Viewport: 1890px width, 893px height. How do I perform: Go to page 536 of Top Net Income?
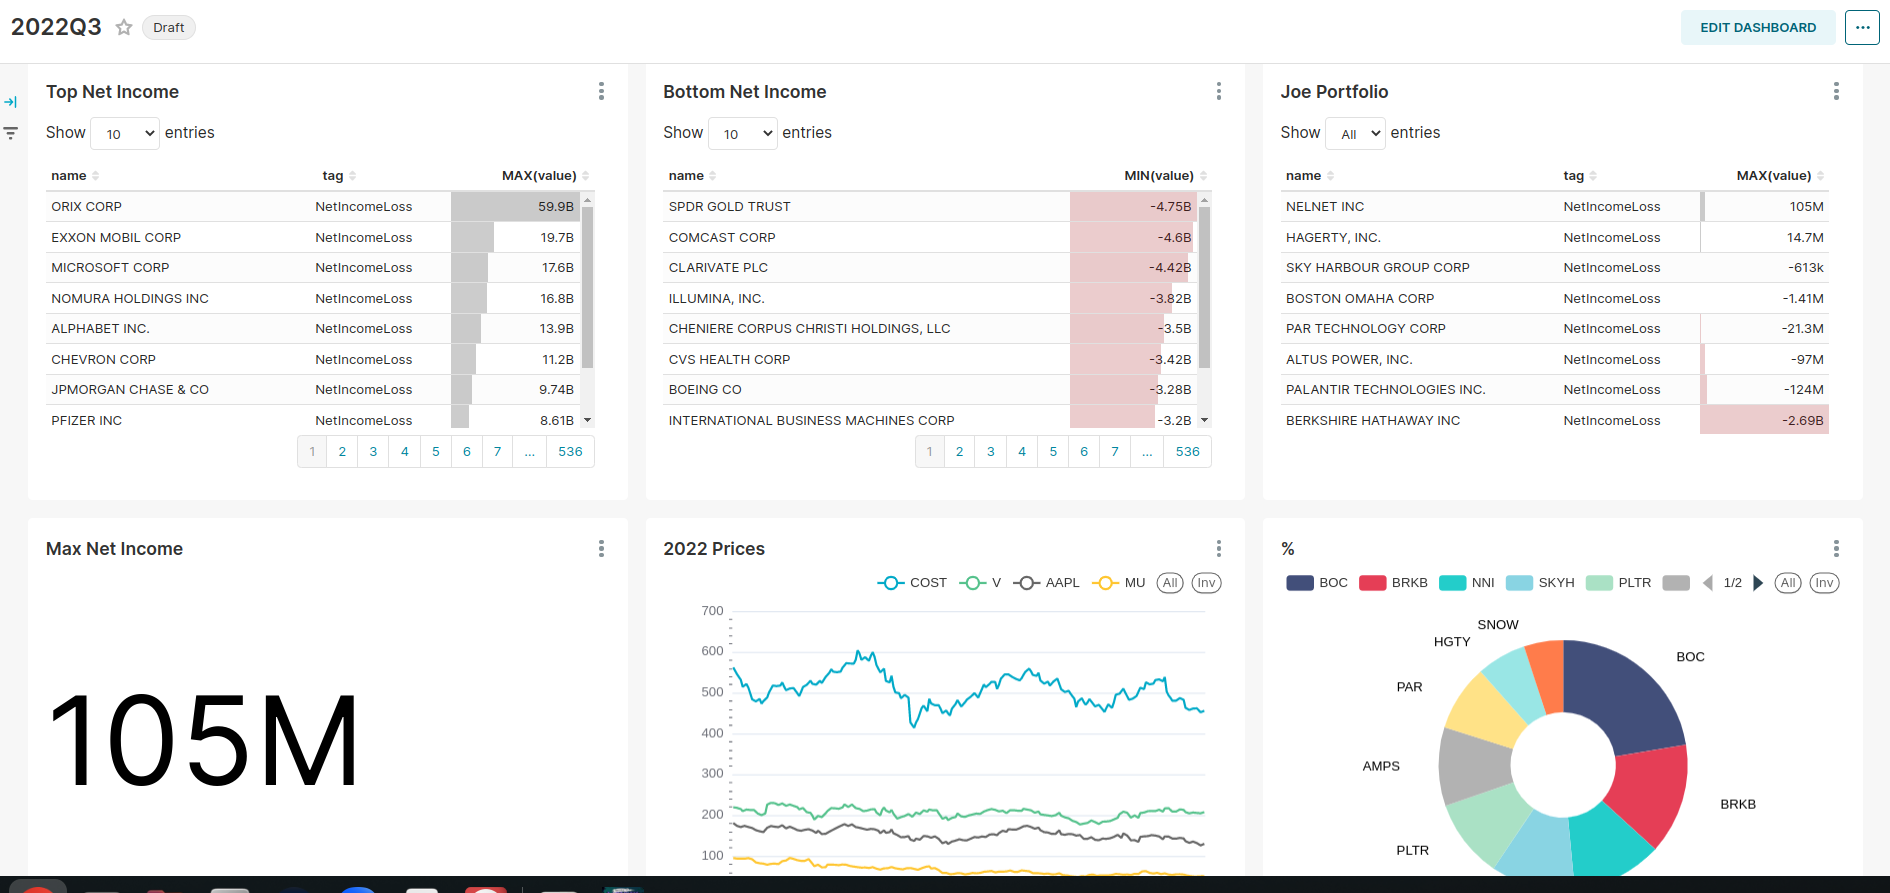click(x=570, y=452)
